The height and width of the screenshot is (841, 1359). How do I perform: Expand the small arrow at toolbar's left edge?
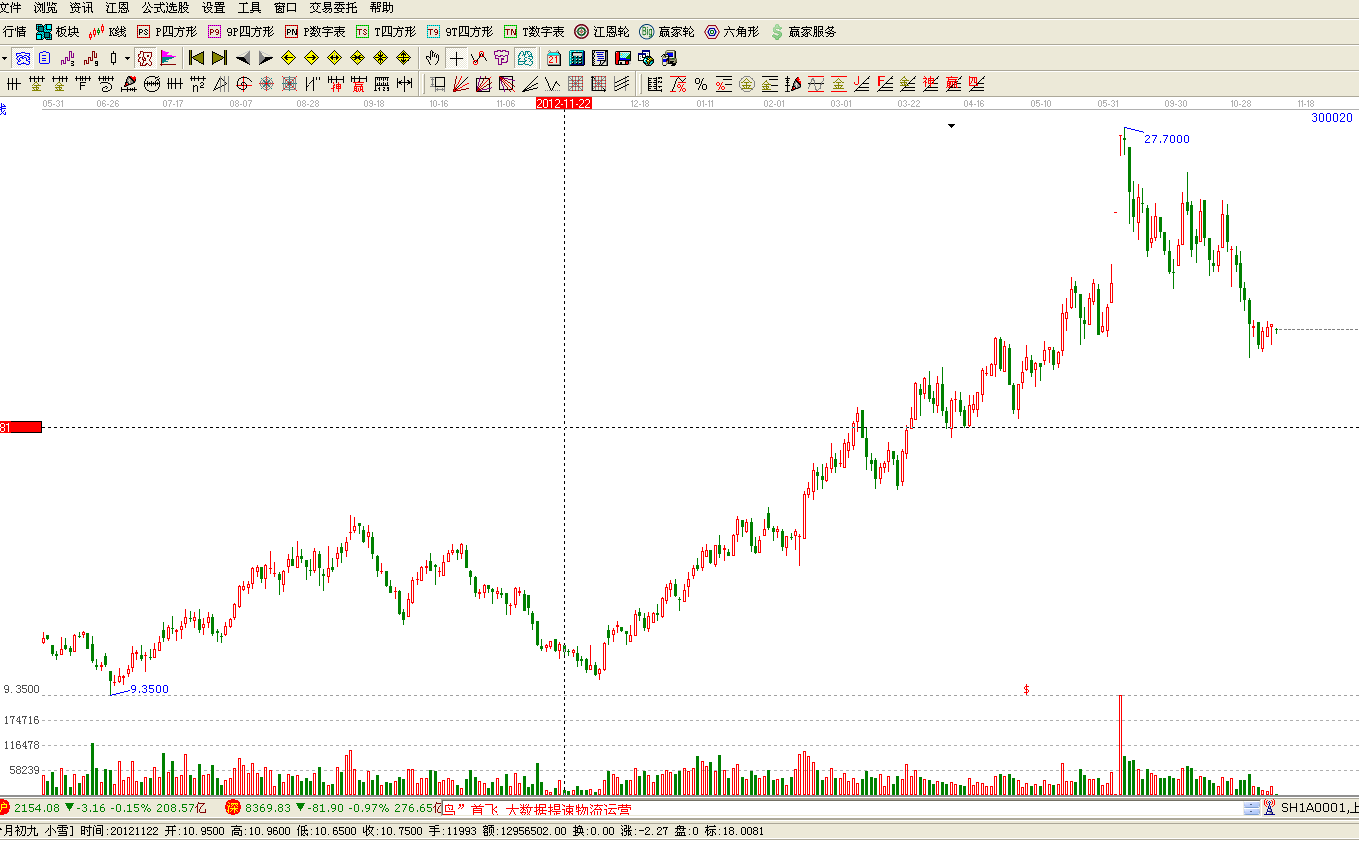pos(5,58)
